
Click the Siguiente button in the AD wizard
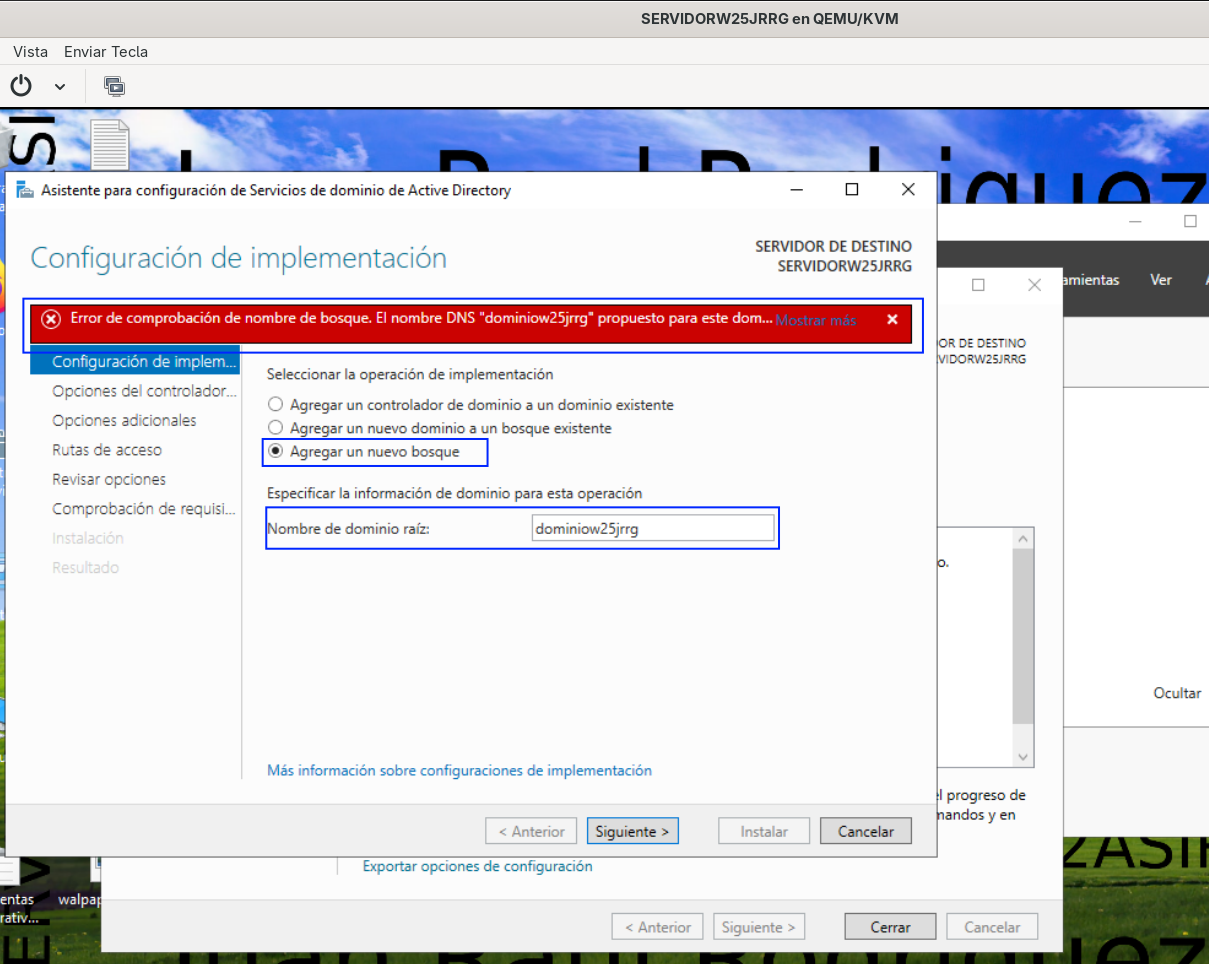coord(632,831)
